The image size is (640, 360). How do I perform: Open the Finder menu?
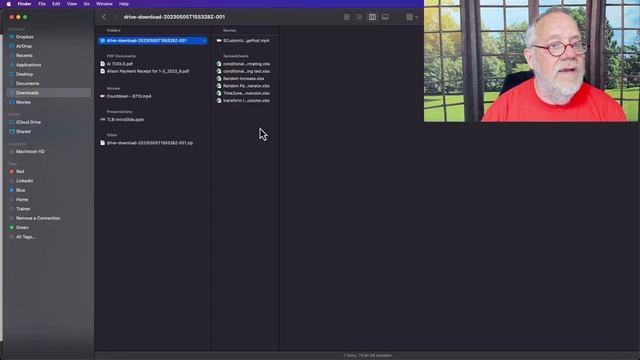[24, 4]
